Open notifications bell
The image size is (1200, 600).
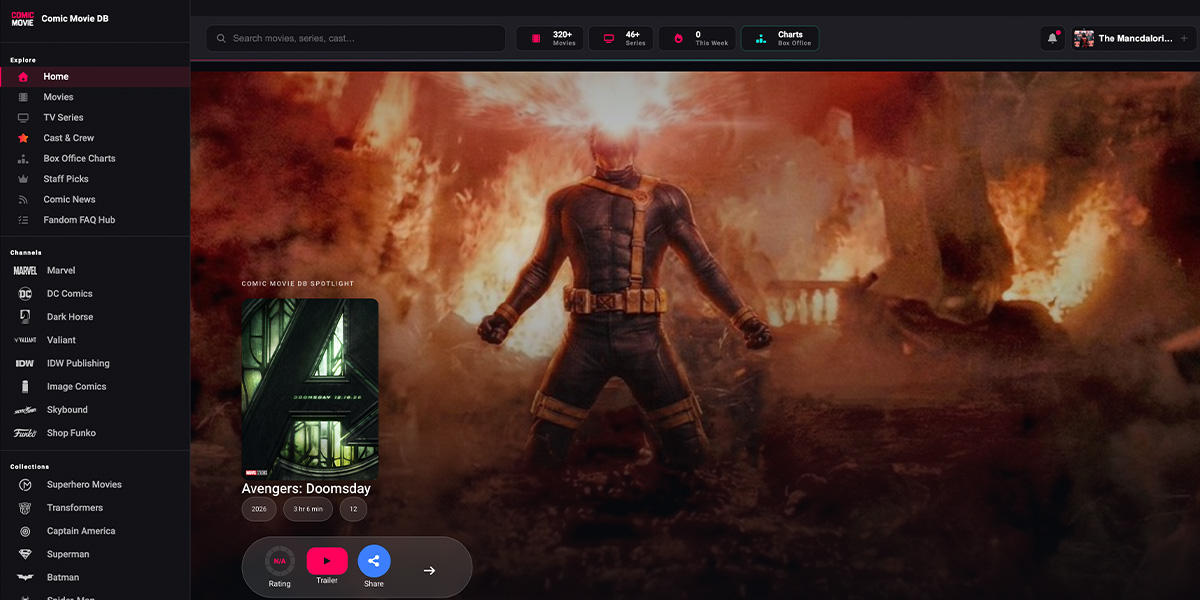[x=1052, y=38]
